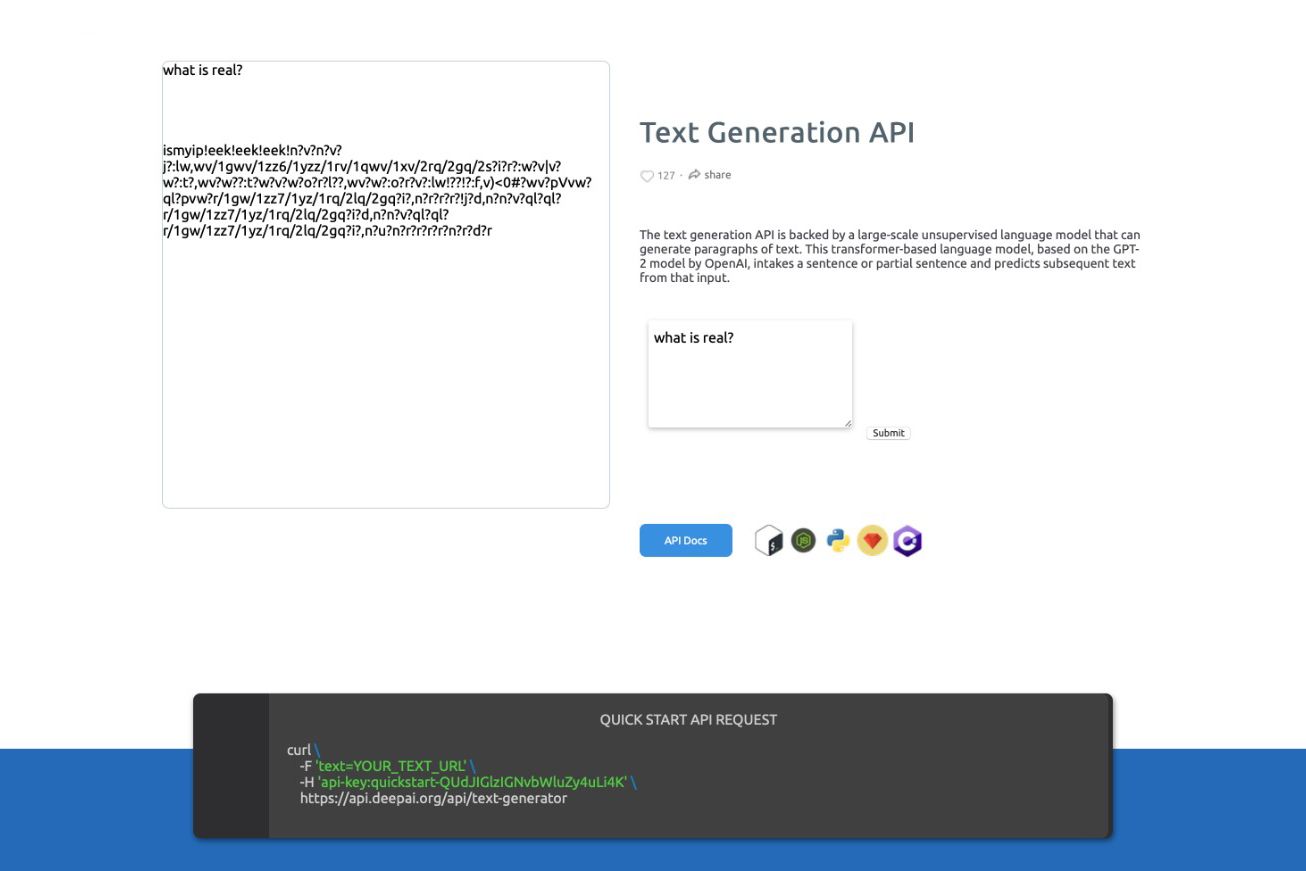
Task: Click the heart like icon
Action: pyautogui.click(x=646, y=176)
